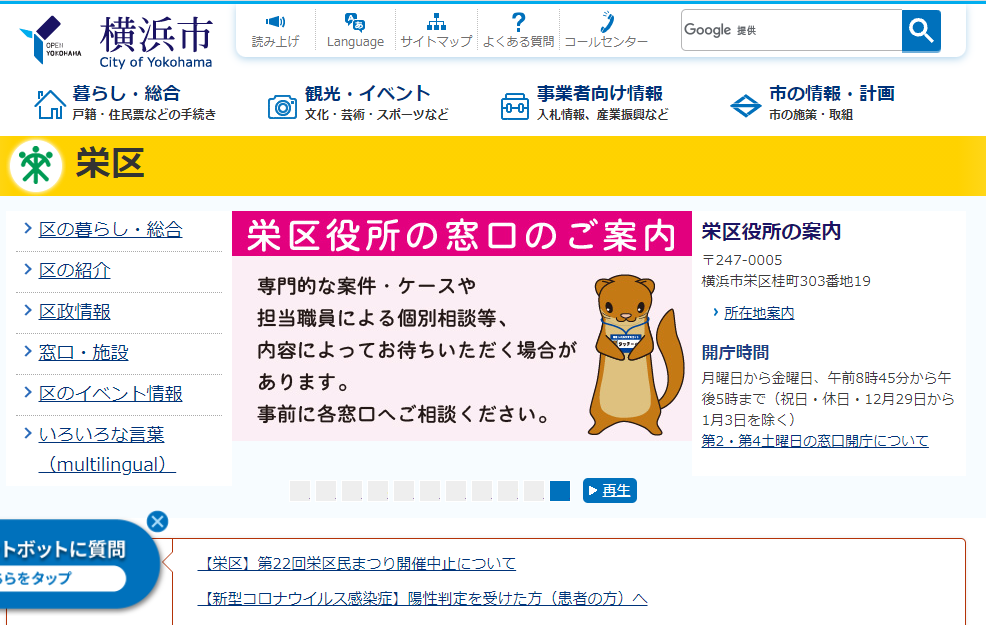The width and height of the screenshot is (986, 625).
Task: Click the よくある質問 question mark icon
Action: tap(518, 22)
